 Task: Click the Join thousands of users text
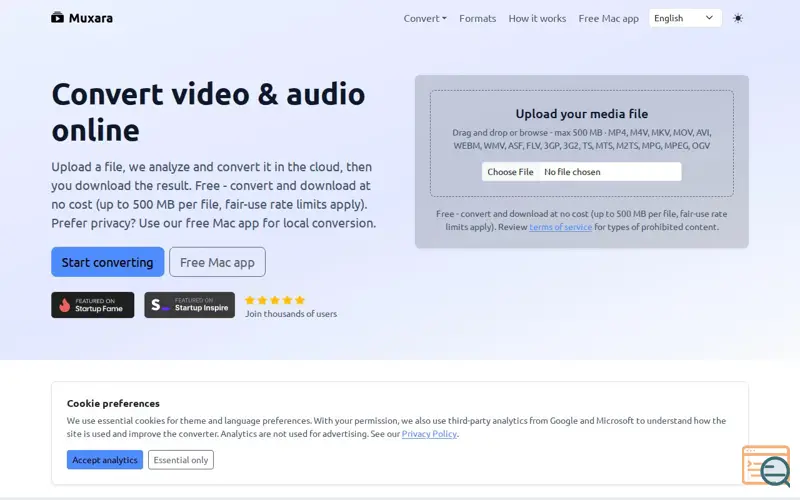pyautogui.click(x=291, y=314)
